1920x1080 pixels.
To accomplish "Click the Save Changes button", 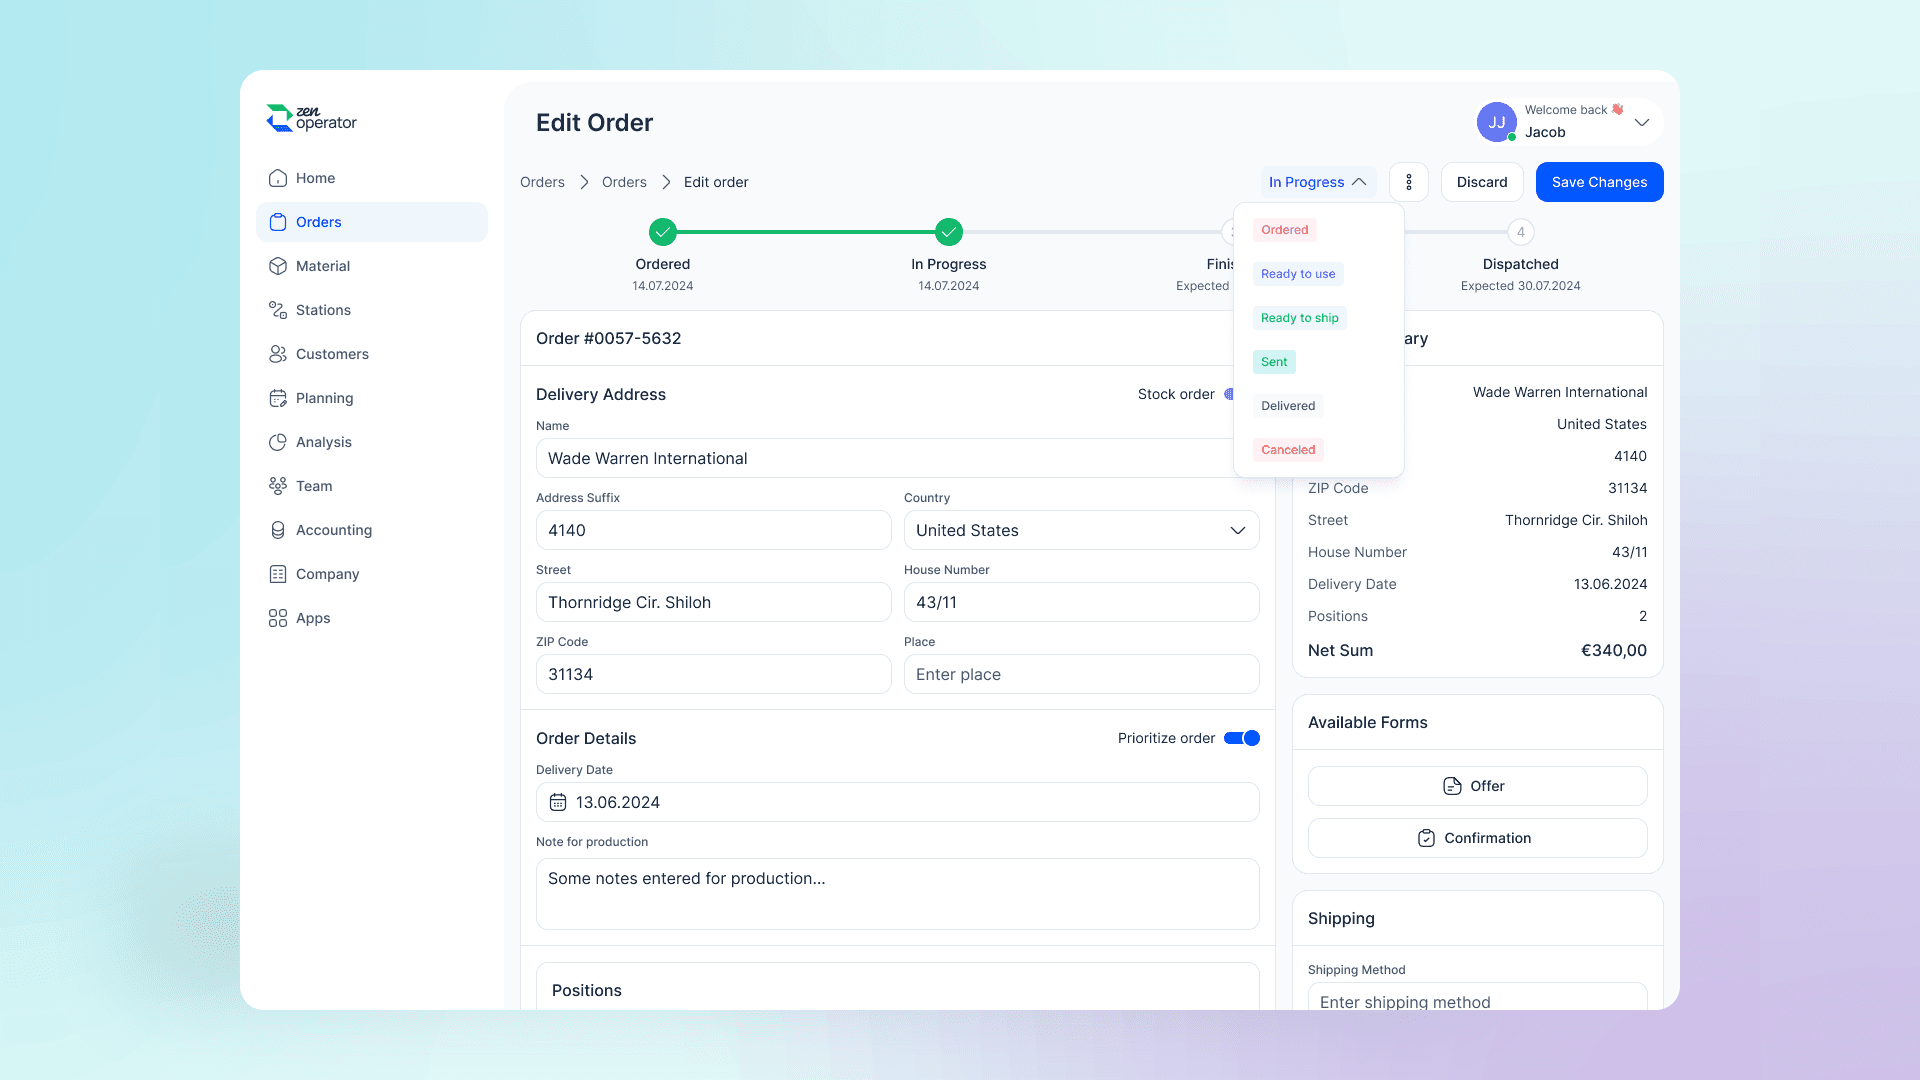I will [1599, 182].
